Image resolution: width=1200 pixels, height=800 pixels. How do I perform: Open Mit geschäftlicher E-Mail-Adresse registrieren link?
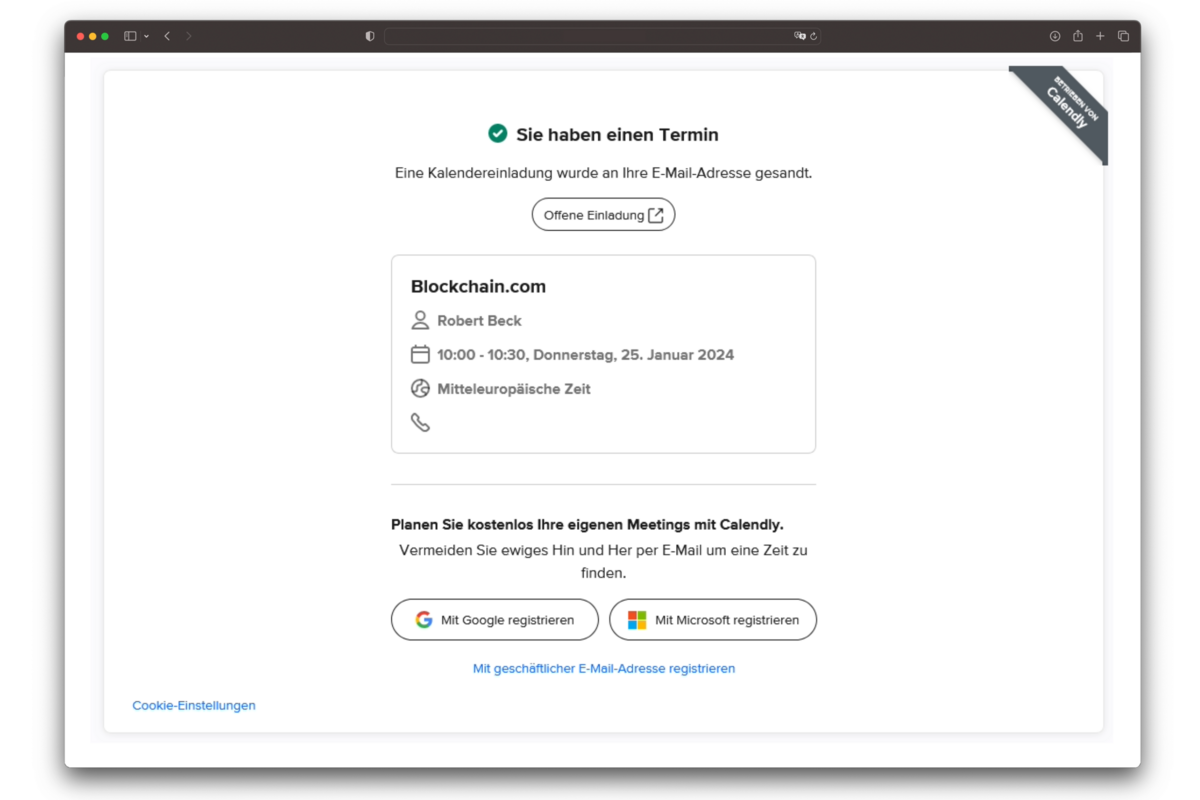[604, 668]
